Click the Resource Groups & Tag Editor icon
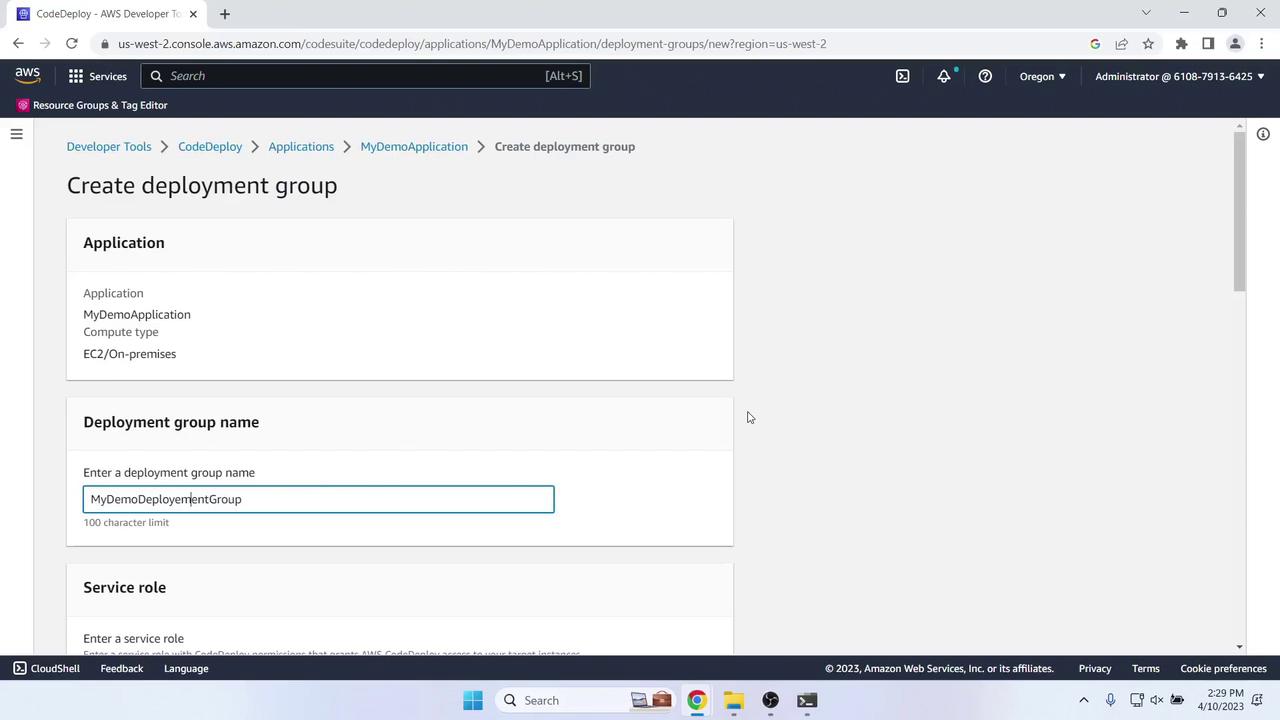Image resolution: width=1280 pixels, height=720 pixels. click(x=23, y=105)
